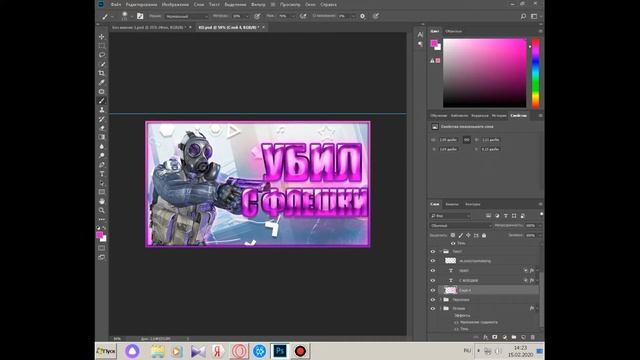Select the Lasso tool
The image size is (640, 360).
(102, 55)
